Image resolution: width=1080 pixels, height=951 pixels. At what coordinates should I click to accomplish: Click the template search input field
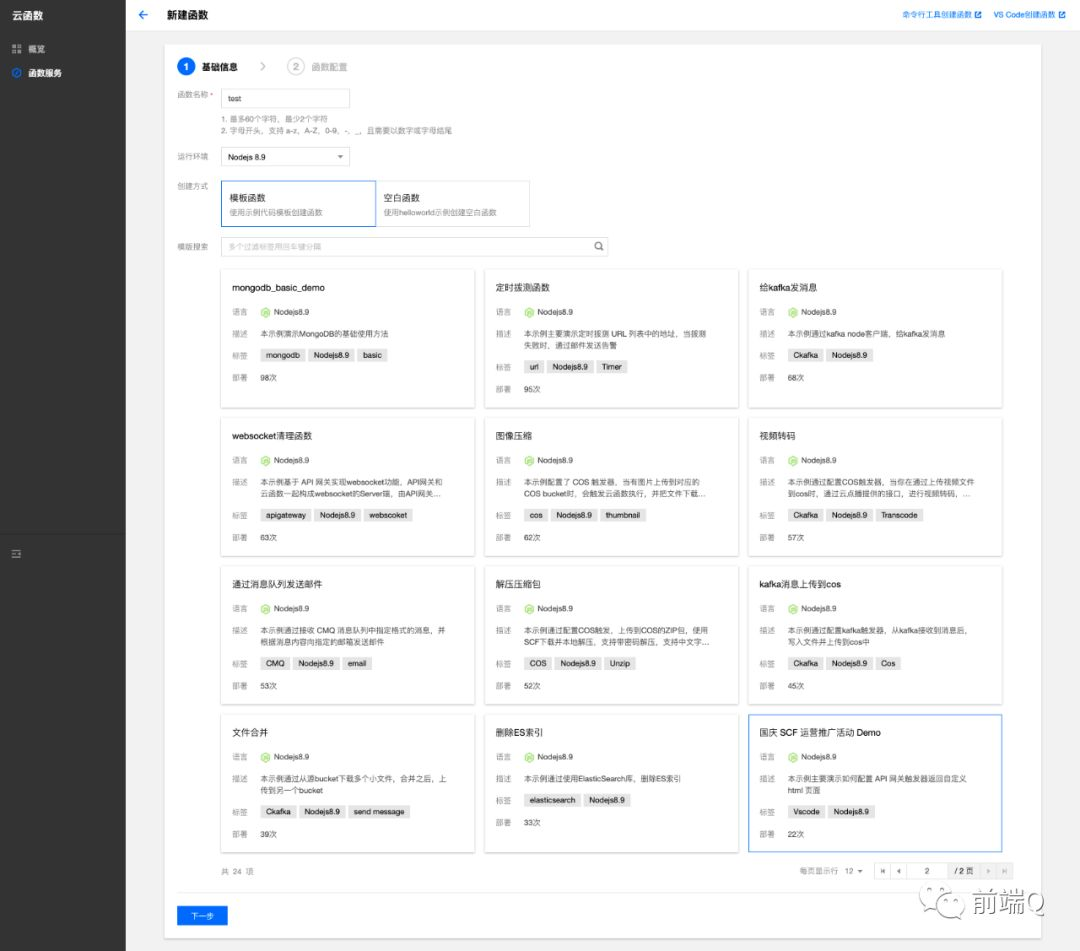click(414, 247)
